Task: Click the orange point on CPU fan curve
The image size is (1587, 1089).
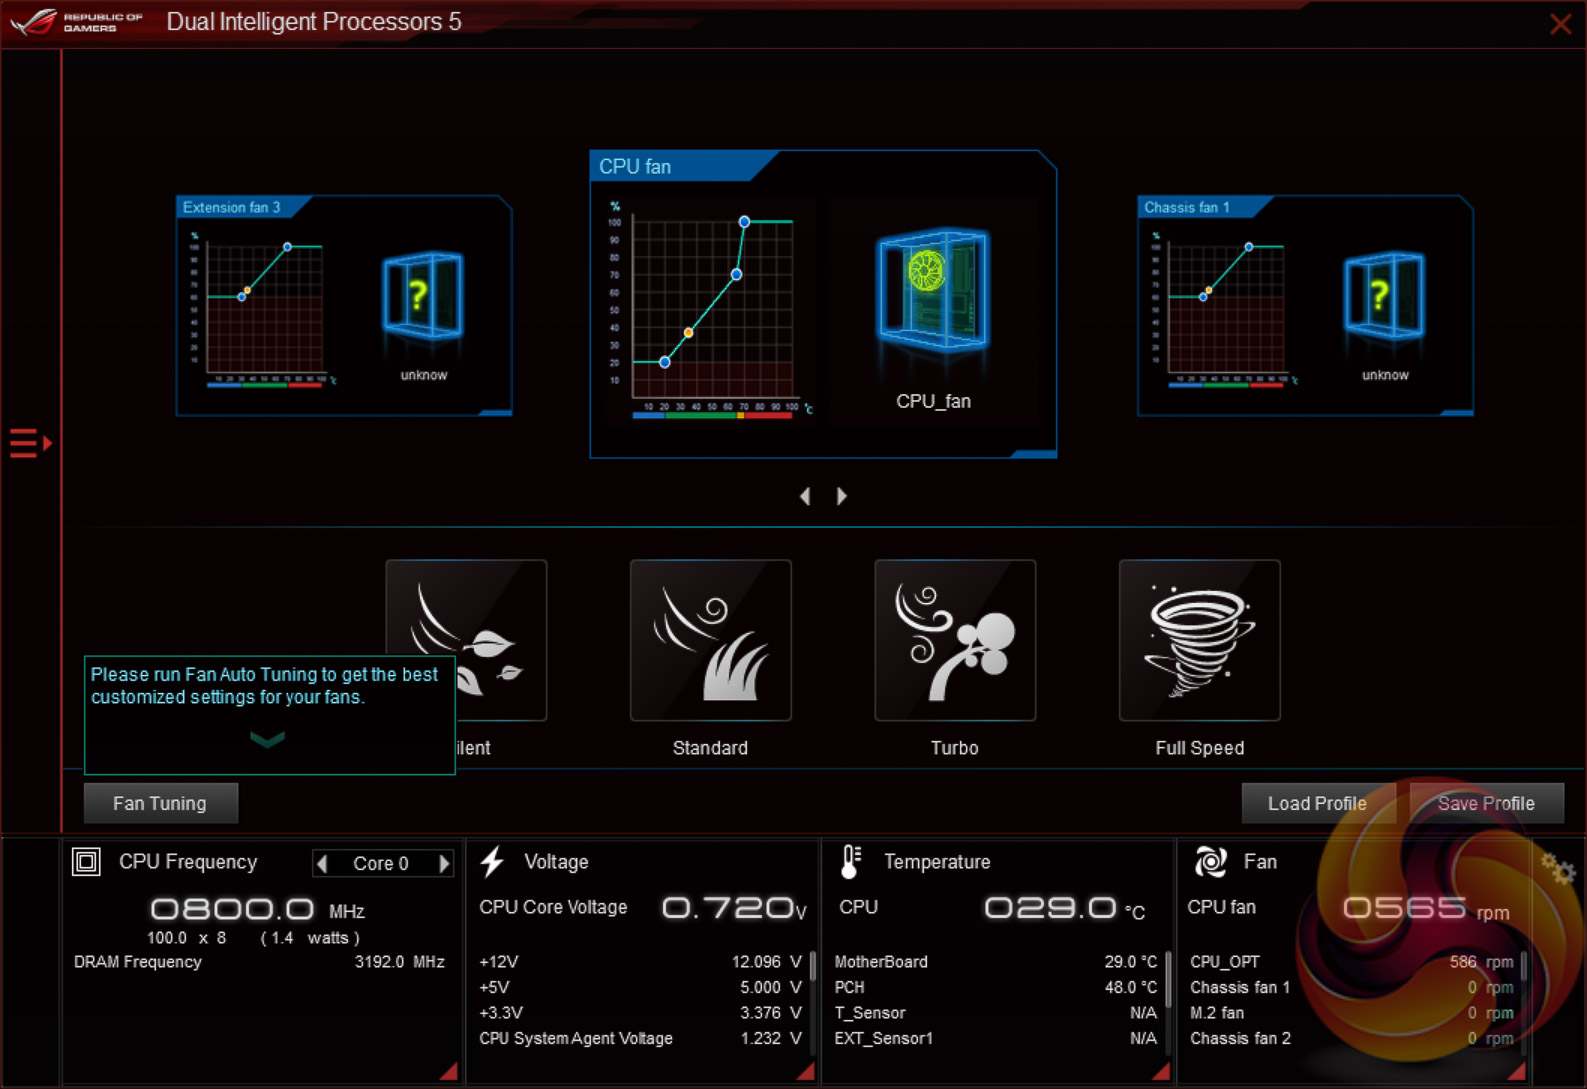Action: [x=688, y=332]
